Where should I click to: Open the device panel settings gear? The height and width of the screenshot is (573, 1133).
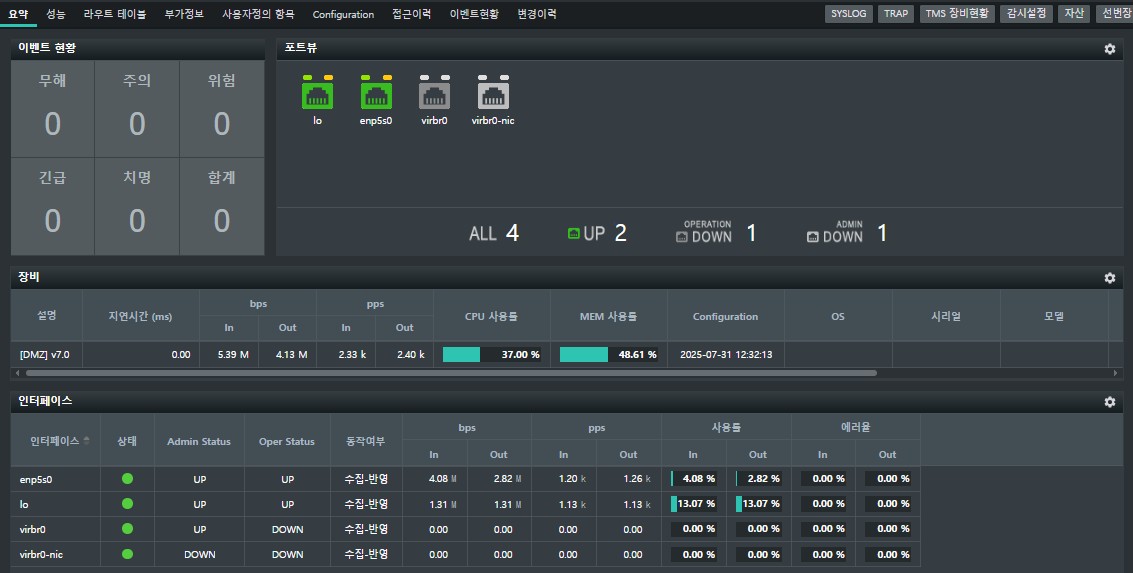pyautogui.click(x=1109, y=278)
